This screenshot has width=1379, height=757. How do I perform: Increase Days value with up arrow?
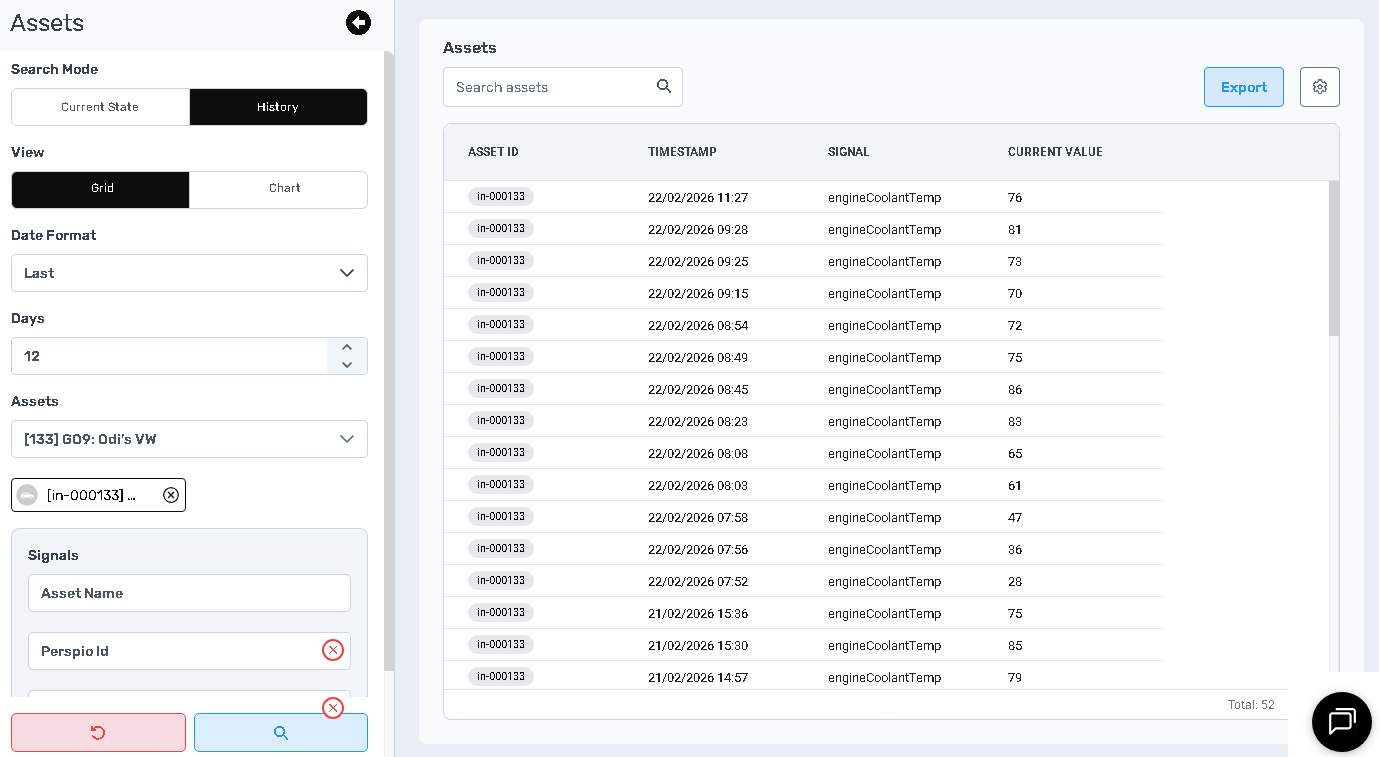(x=347, y=347)
